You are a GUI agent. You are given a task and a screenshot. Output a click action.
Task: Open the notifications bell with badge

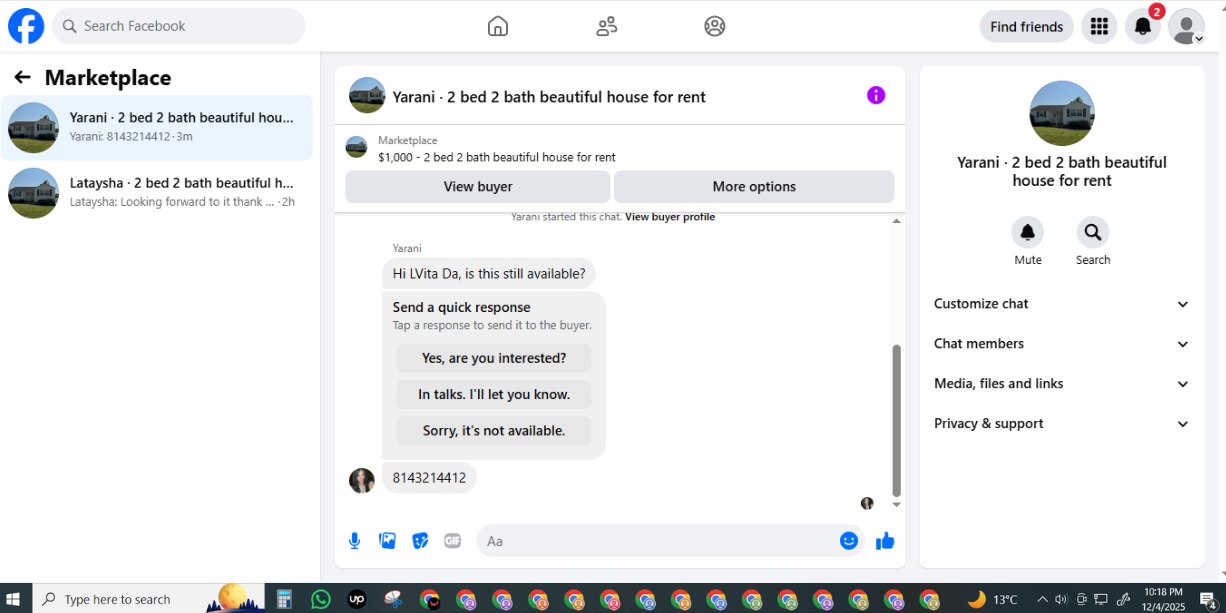tap(1143, 27)
